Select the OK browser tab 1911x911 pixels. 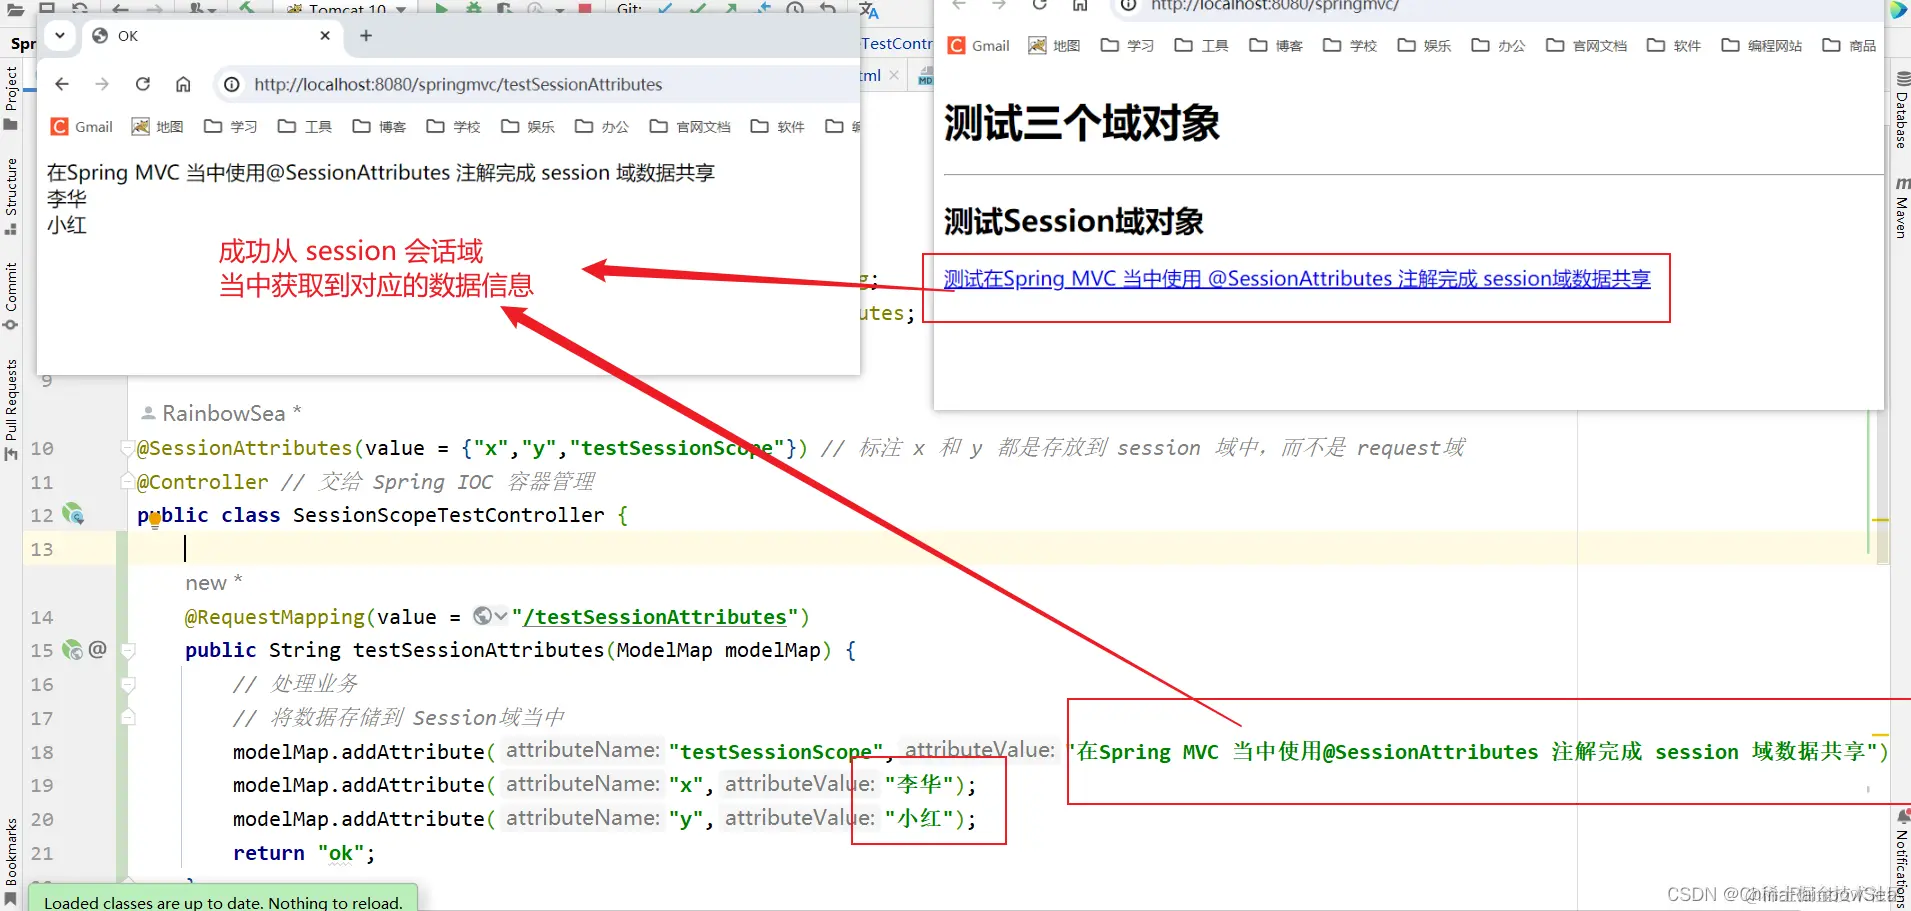click(210, 36)
